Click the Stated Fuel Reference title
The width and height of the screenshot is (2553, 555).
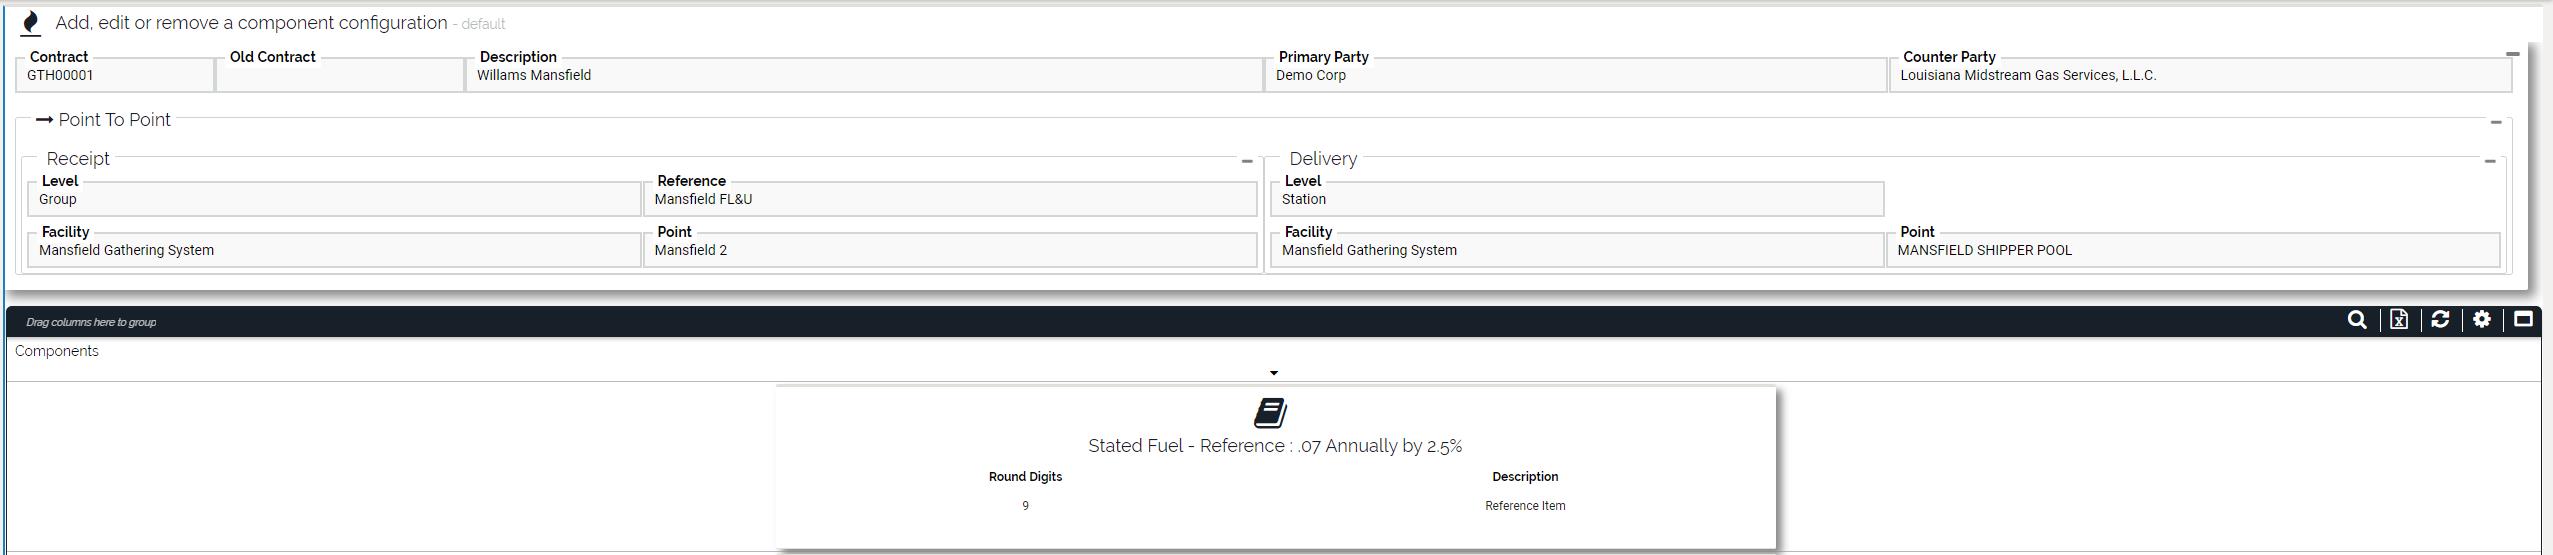[1275, 446]
